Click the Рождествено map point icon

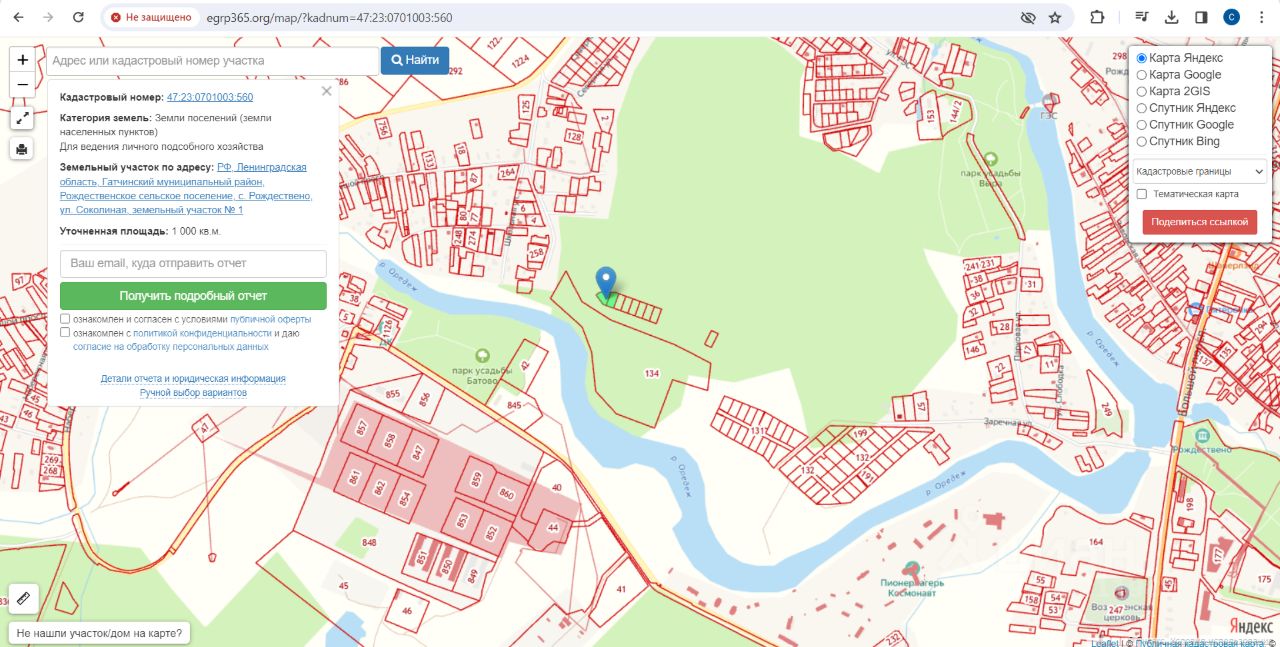tap(1203, 434)
